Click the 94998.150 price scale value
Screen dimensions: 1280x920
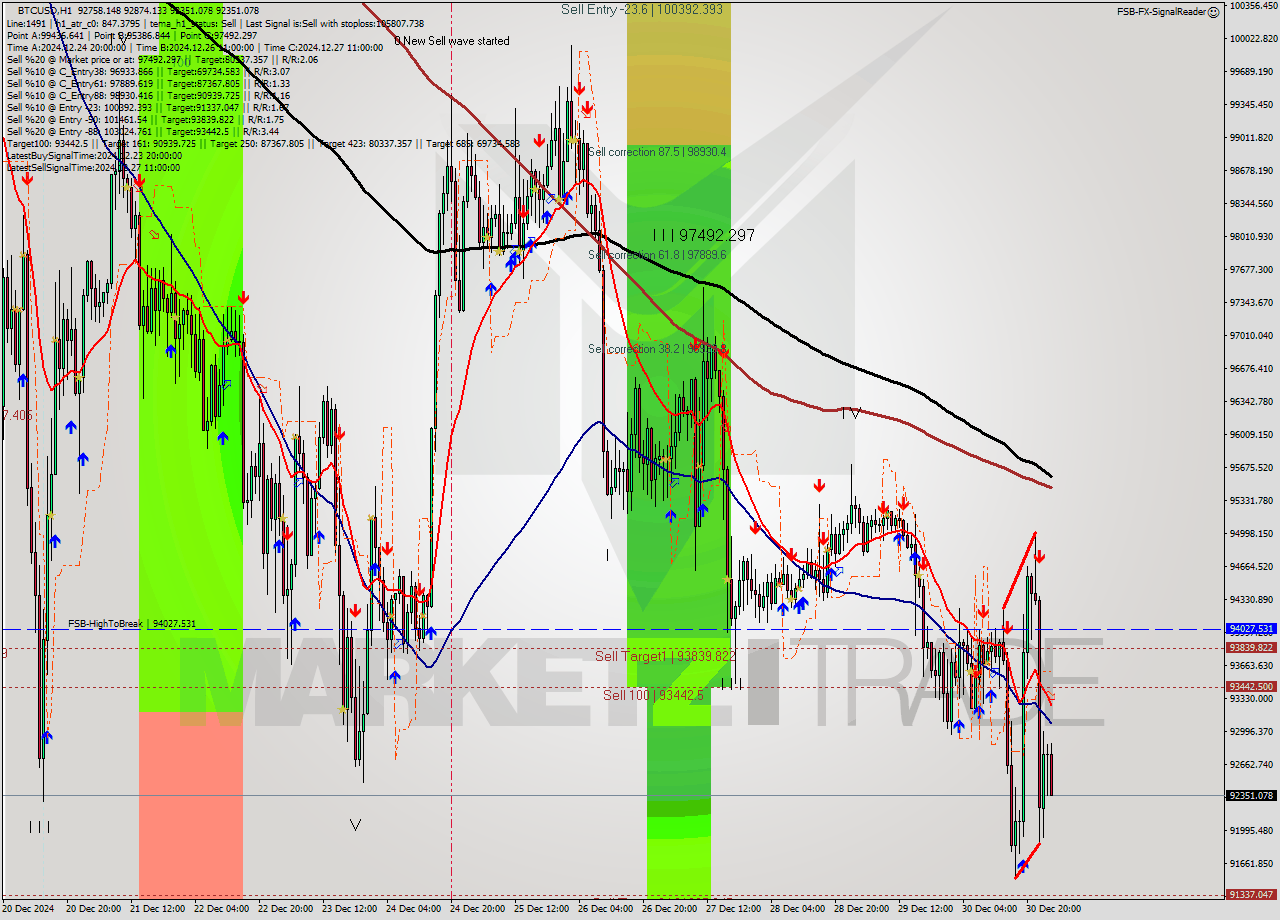point(1252,534)
